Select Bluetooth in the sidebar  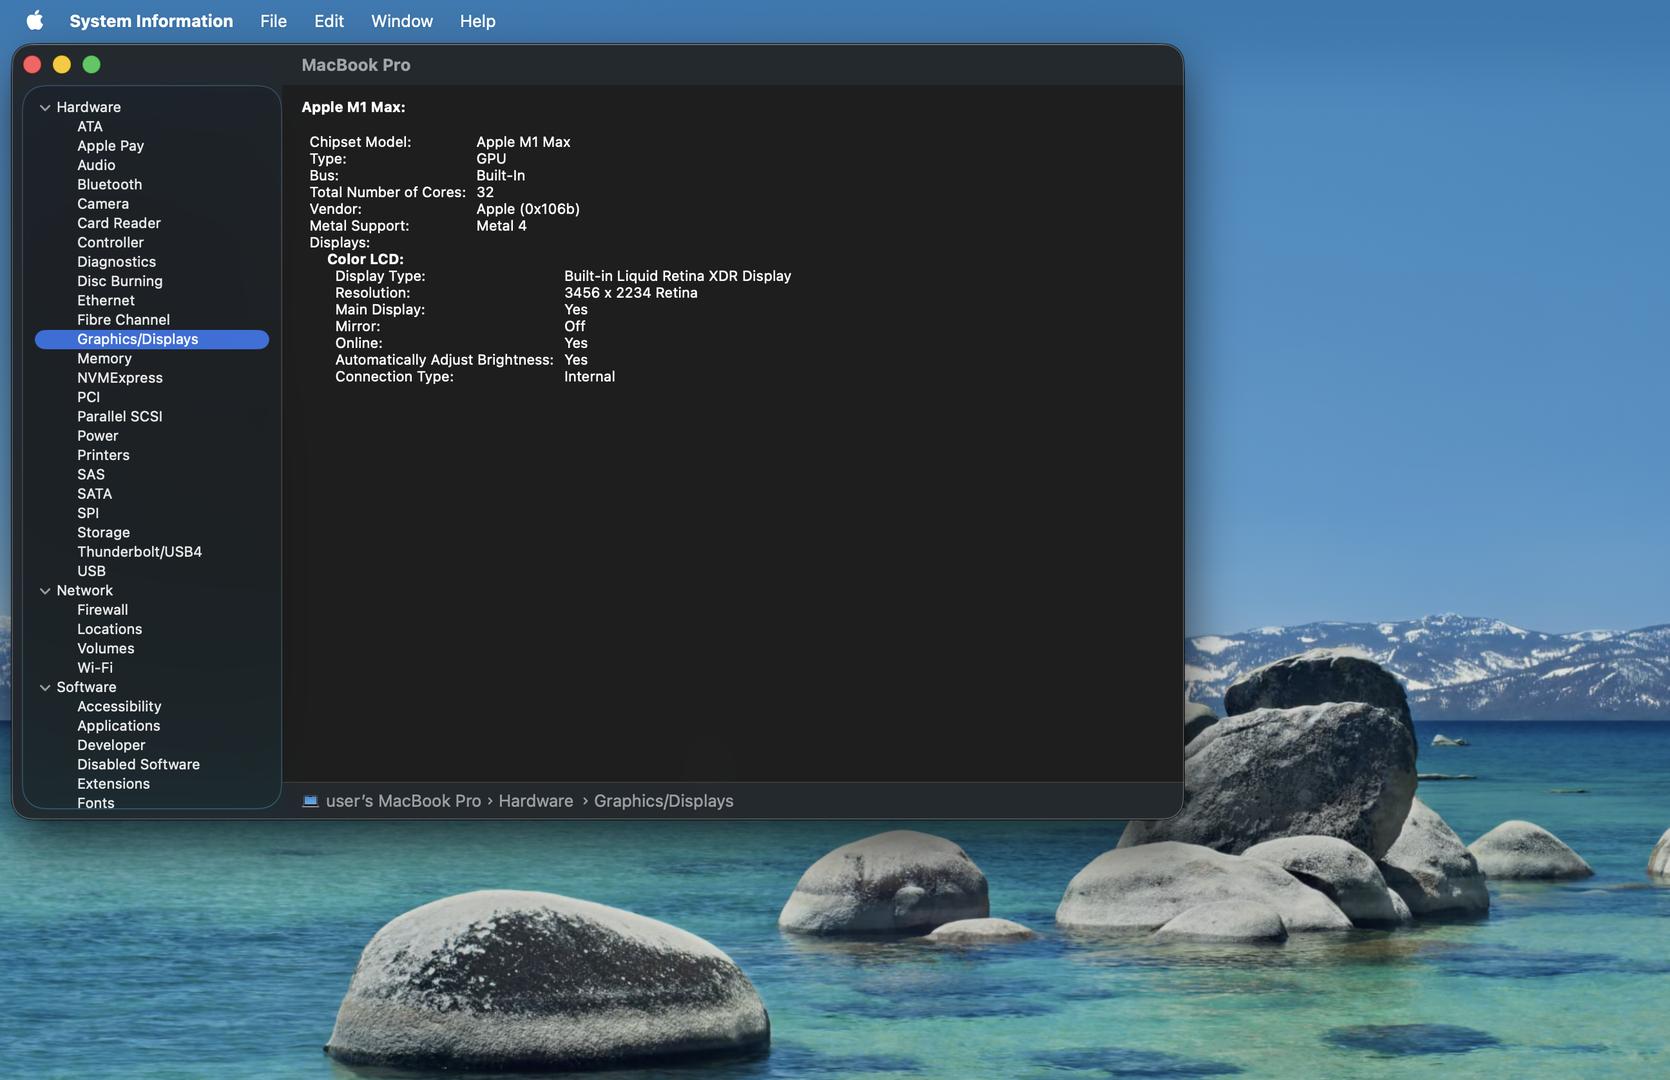coord(109,185)
